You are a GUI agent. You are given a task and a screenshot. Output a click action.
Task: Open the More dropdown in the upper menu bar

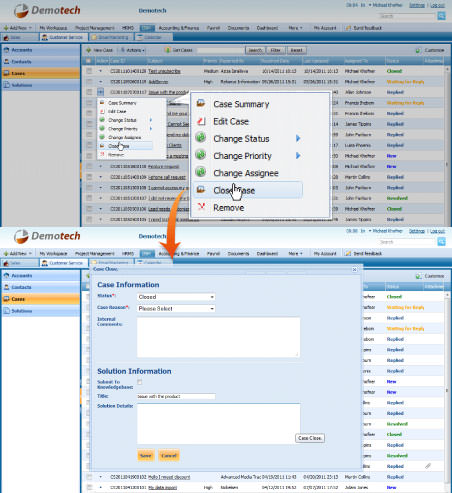point(295,28)
